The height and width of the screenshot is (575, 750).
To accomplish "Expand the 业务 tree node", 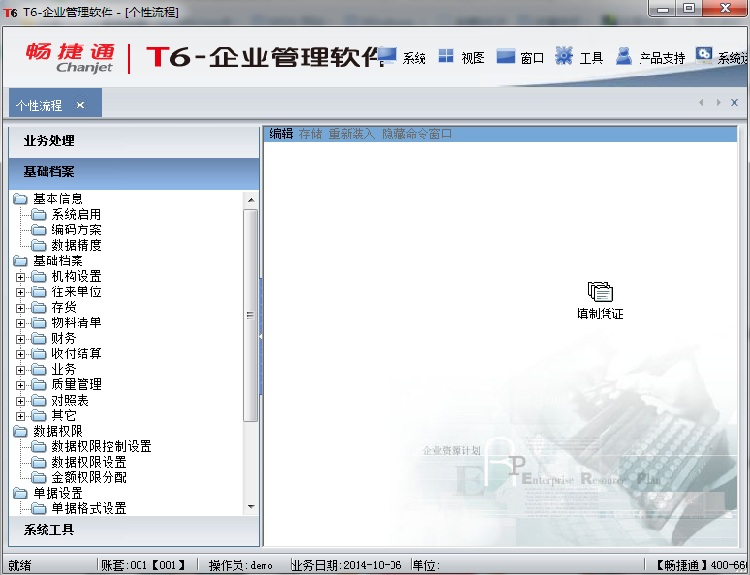I will point(20,370).
